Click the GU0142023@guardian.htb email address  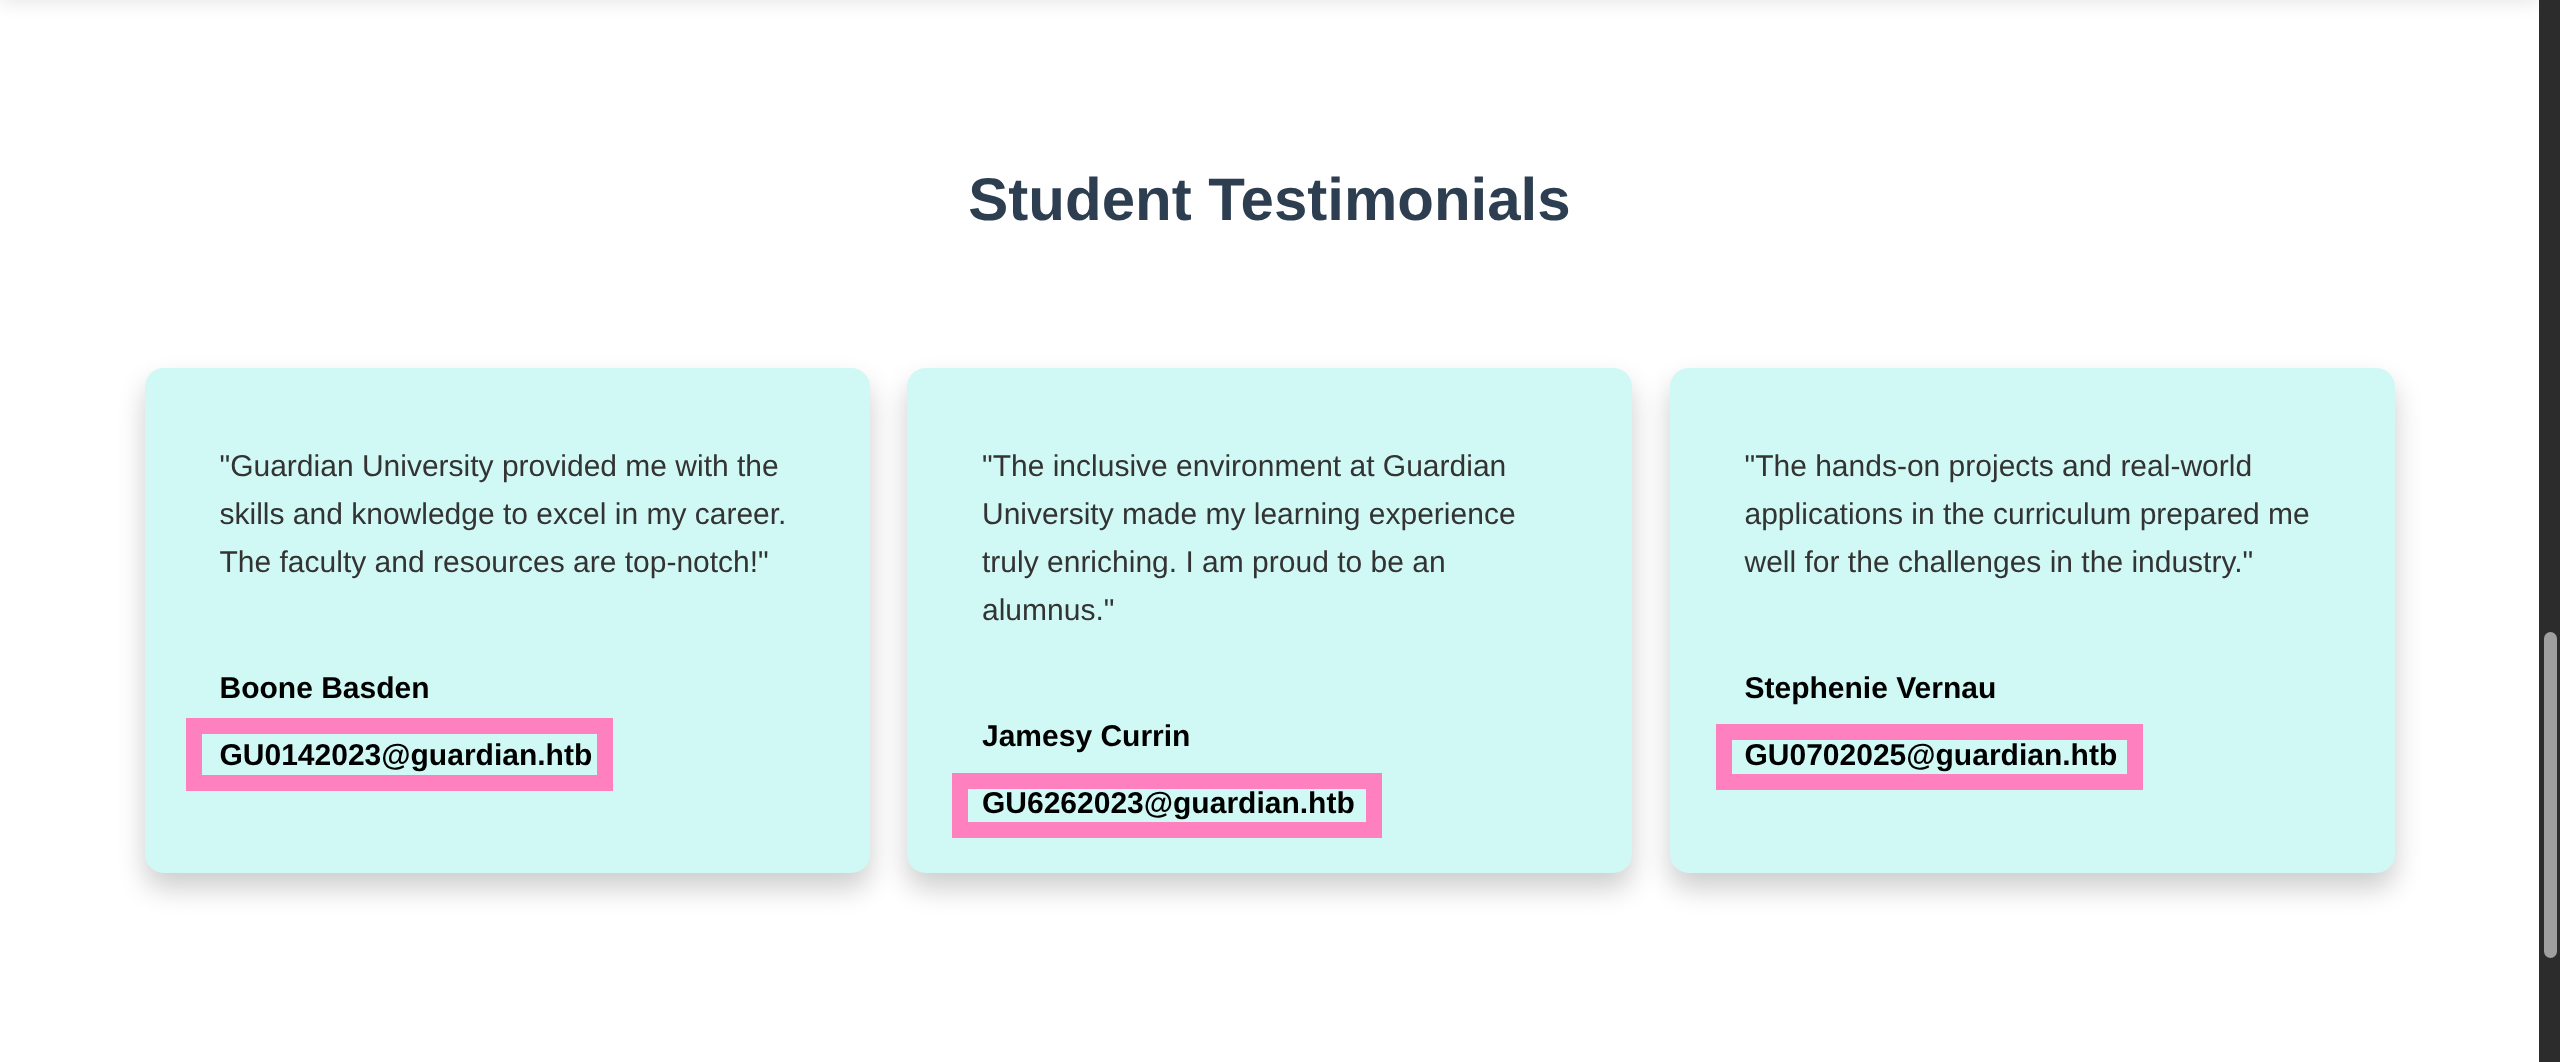click(x=405, y=755)
